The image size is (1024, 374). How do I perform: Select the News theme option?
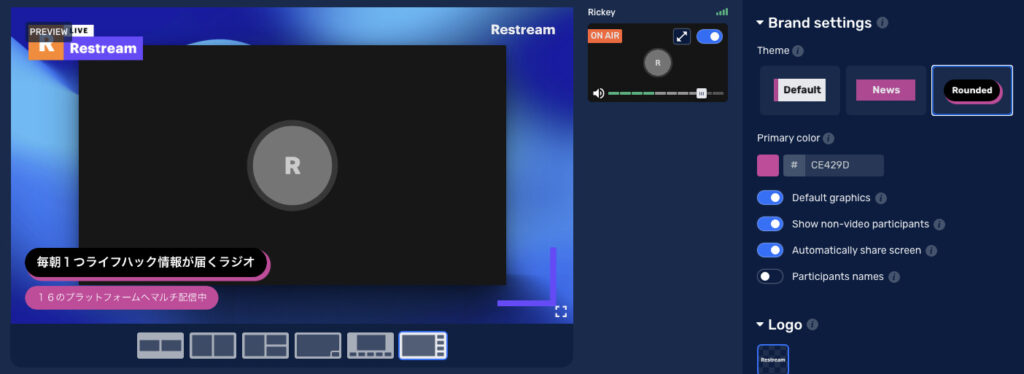click(886, 90)
